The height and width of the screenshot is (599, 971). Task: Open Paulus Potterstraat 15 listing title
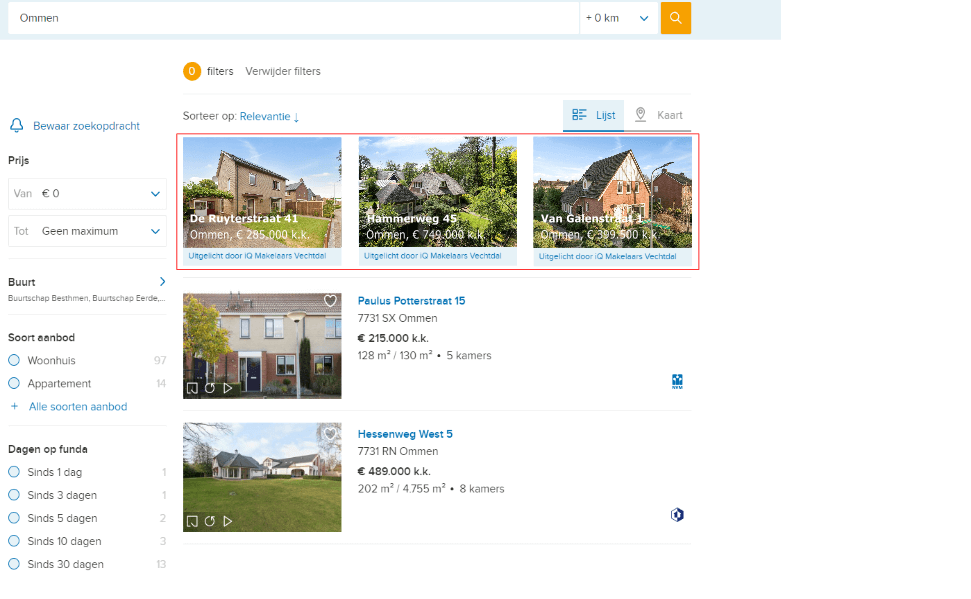pyautogui.click(x=411, y=301)
